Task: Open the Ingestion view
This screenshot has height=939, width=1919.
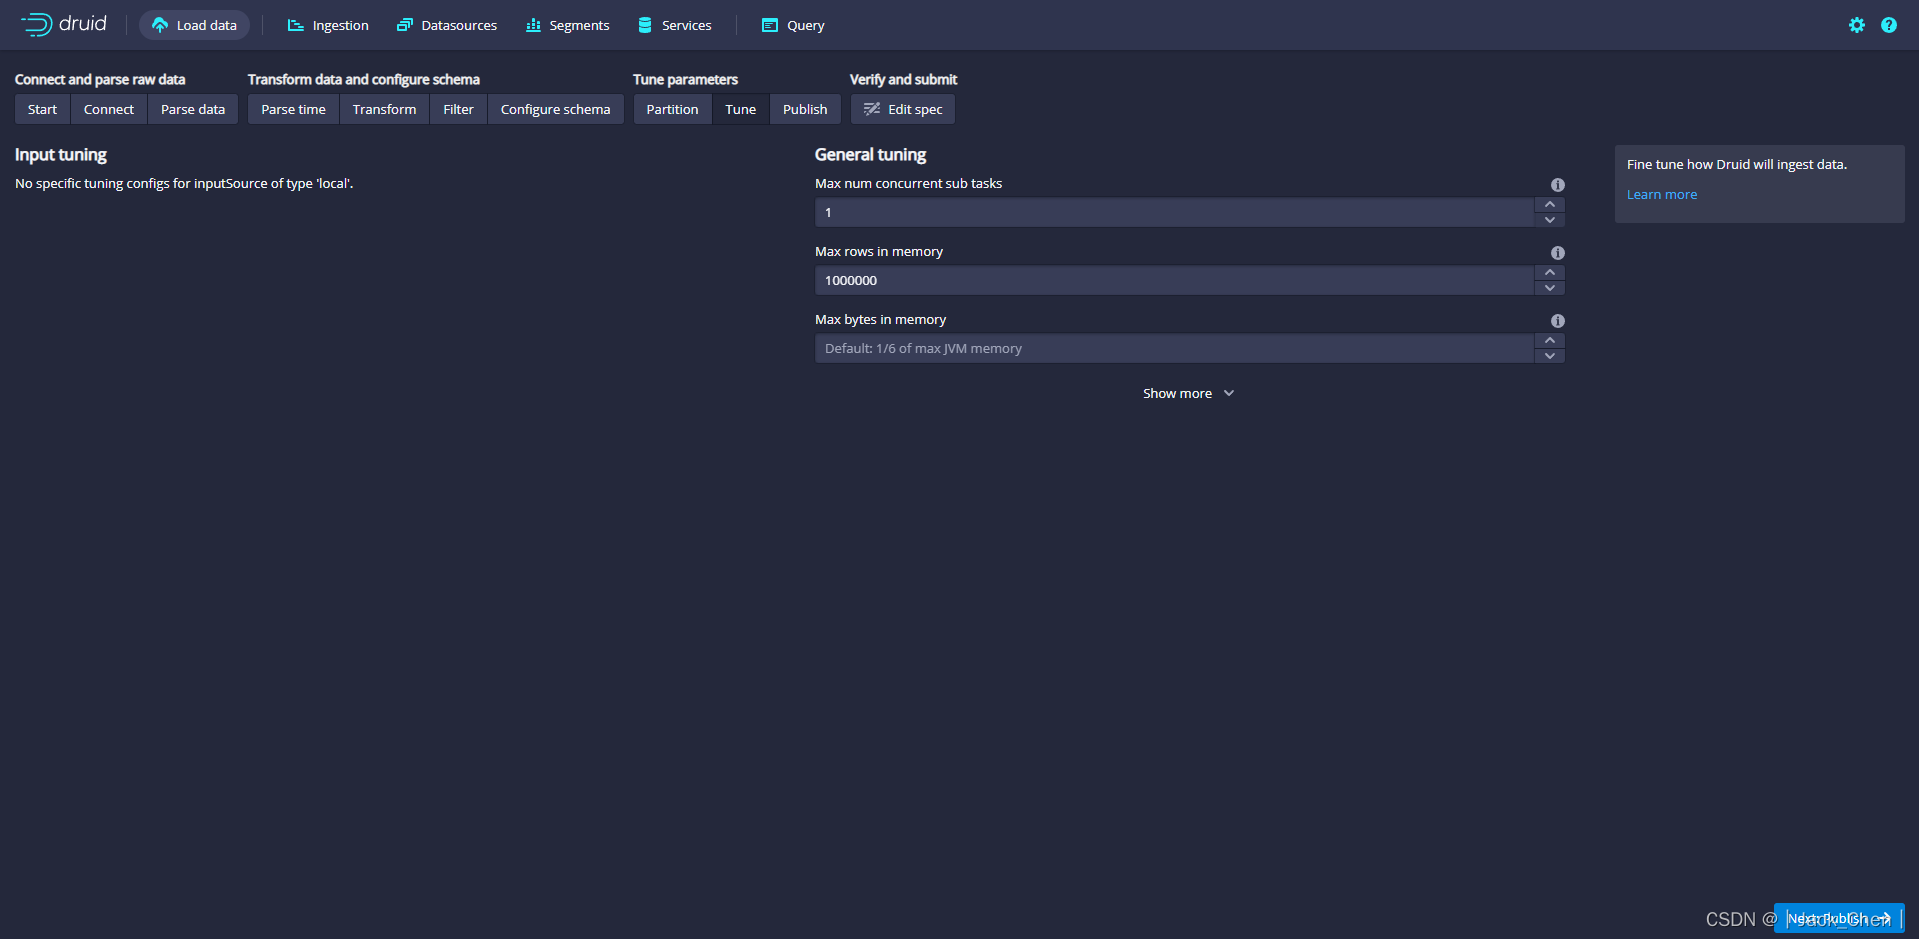Action: [x=328, y=25]
